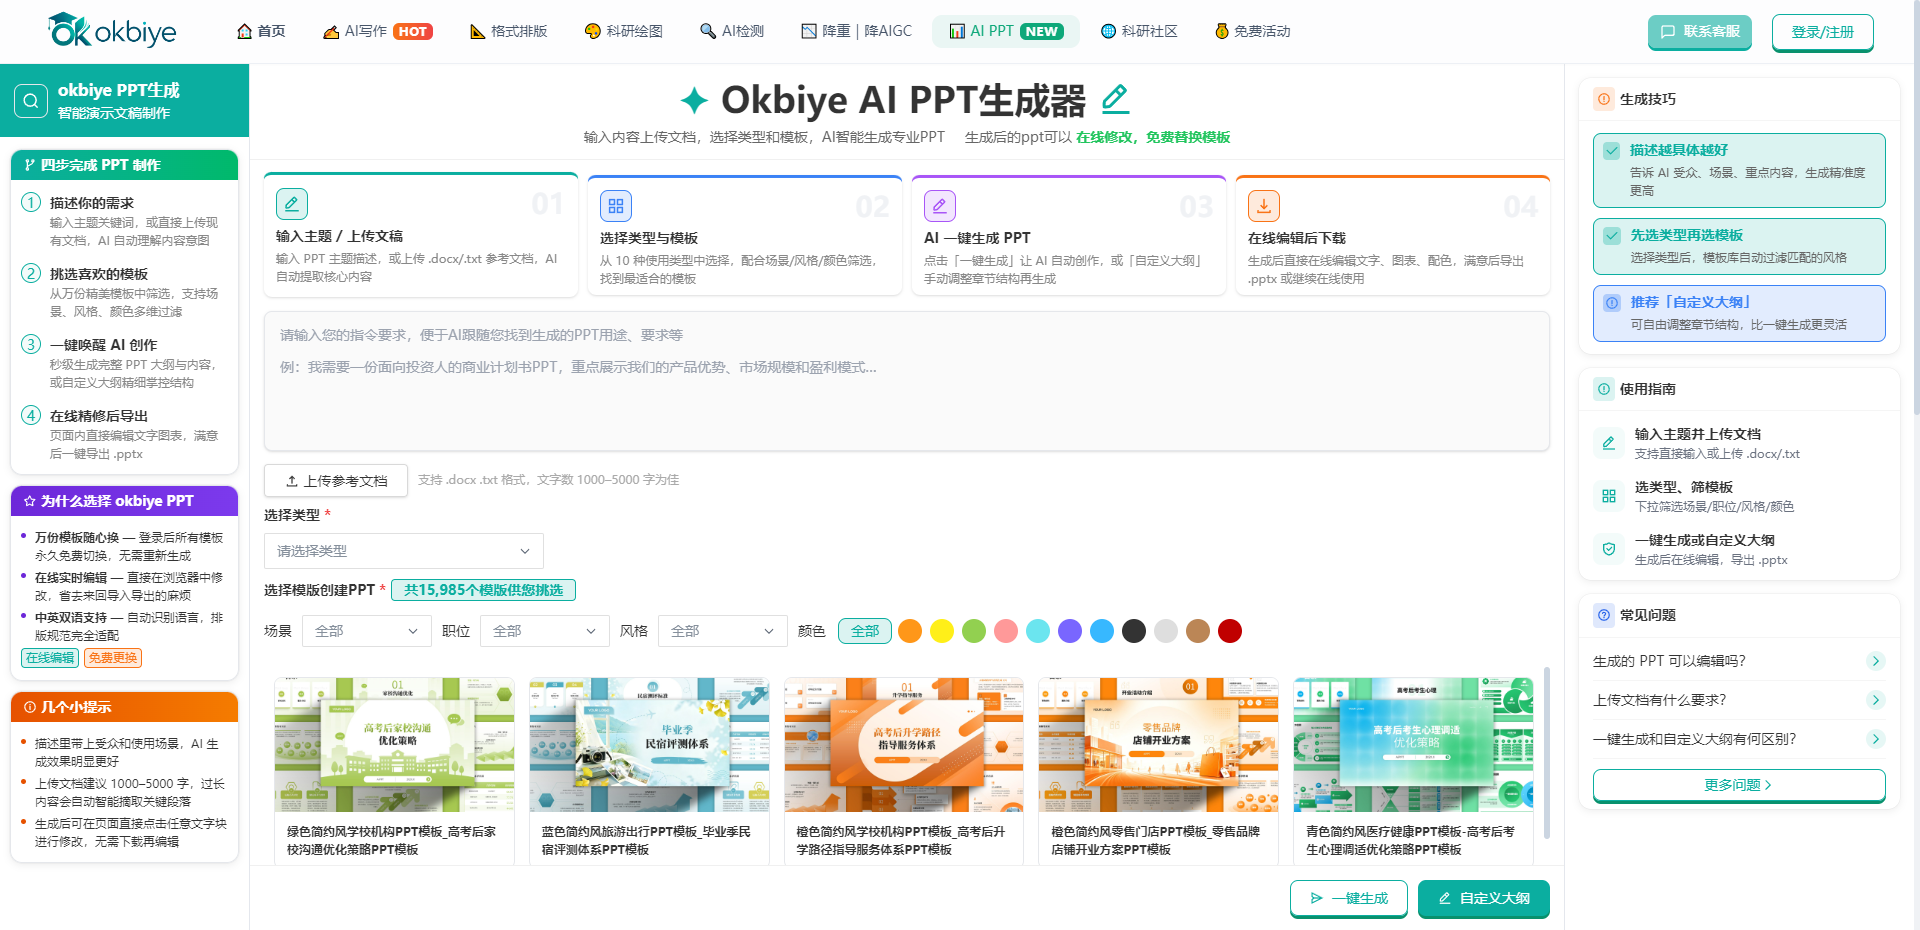This screenshot has width=1920, height=930.
Task: Pick the pink color filter swatch
Action: click(1006, 631)
